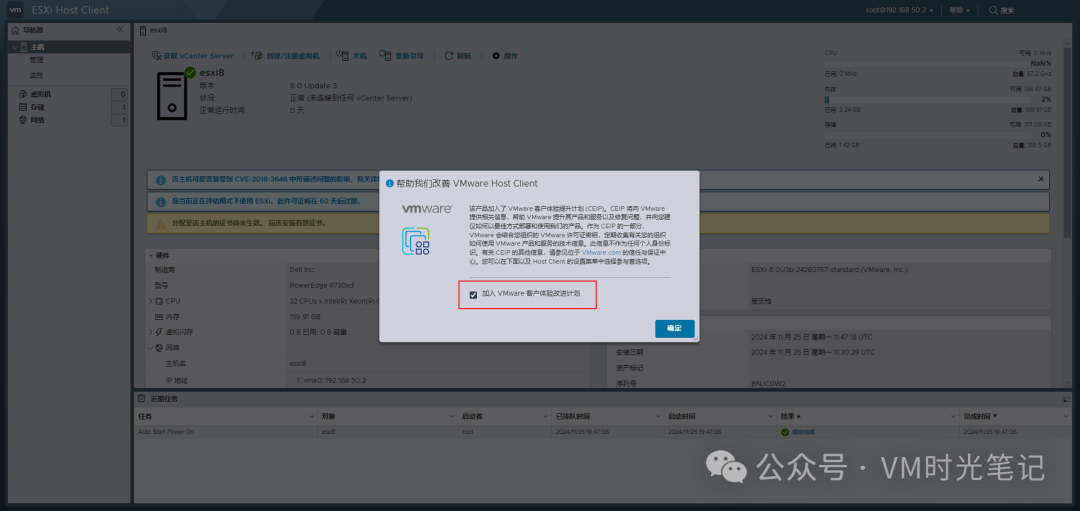Screen dimensions: 1080x511
Task: Collapse the 主机 tree node arrow
Action: pos(14,47)
